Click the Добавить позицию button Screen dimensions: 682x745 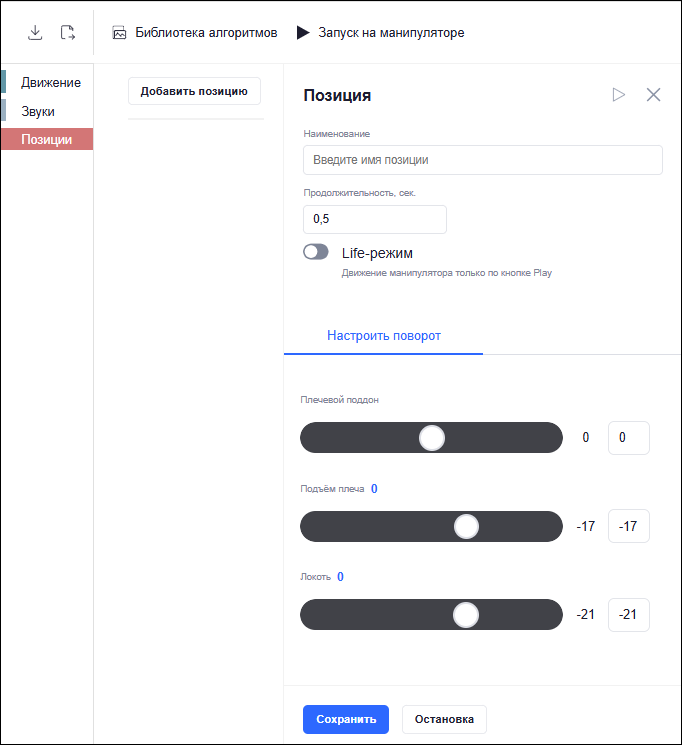pyautogui.click(x=194, y=91)
